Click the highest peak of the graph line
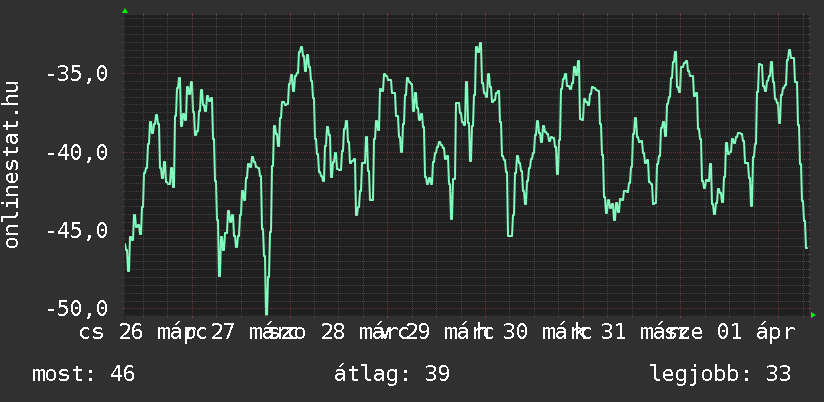The width and height of the screenshot is (824, 402). click(480, 44)
